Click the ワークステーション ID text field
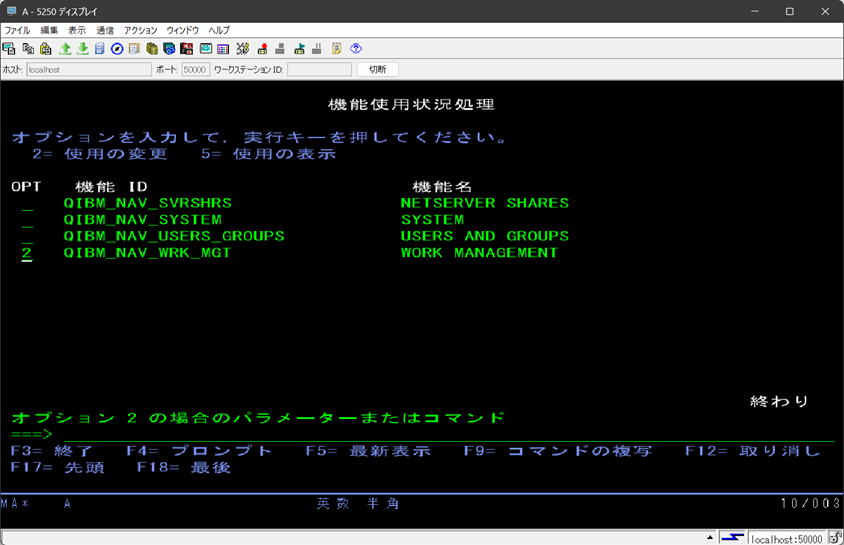Screen dimensions: 844x545 [x=319, y=69]
